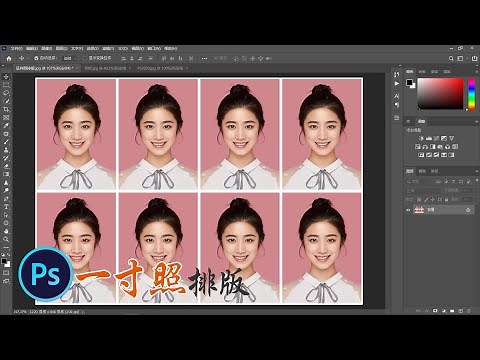Click the add layer mask icon
This screenshot has width=480, height=360.
click(435, 311)
